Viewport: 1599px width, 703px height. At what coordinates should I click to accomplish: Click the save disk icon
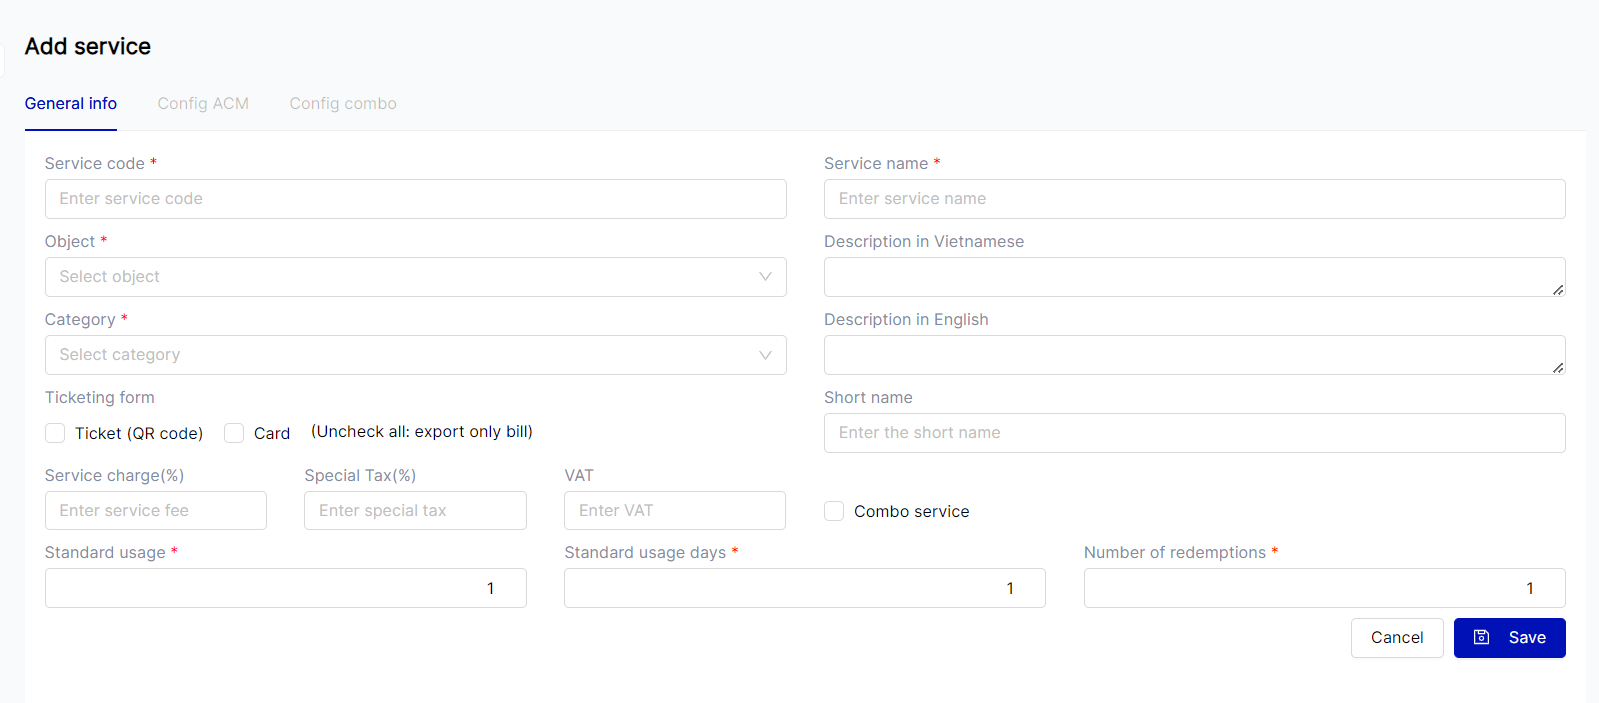[x=1482, y=637]
